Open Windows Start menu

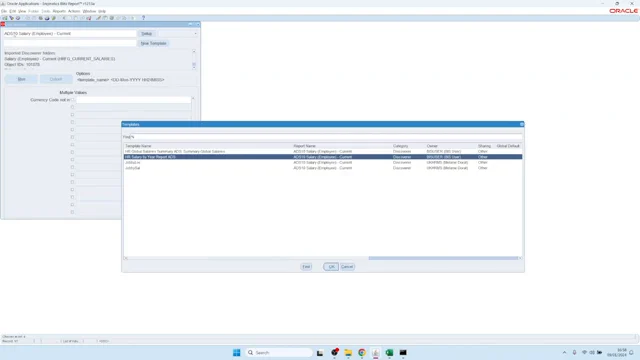click(237, 353)
